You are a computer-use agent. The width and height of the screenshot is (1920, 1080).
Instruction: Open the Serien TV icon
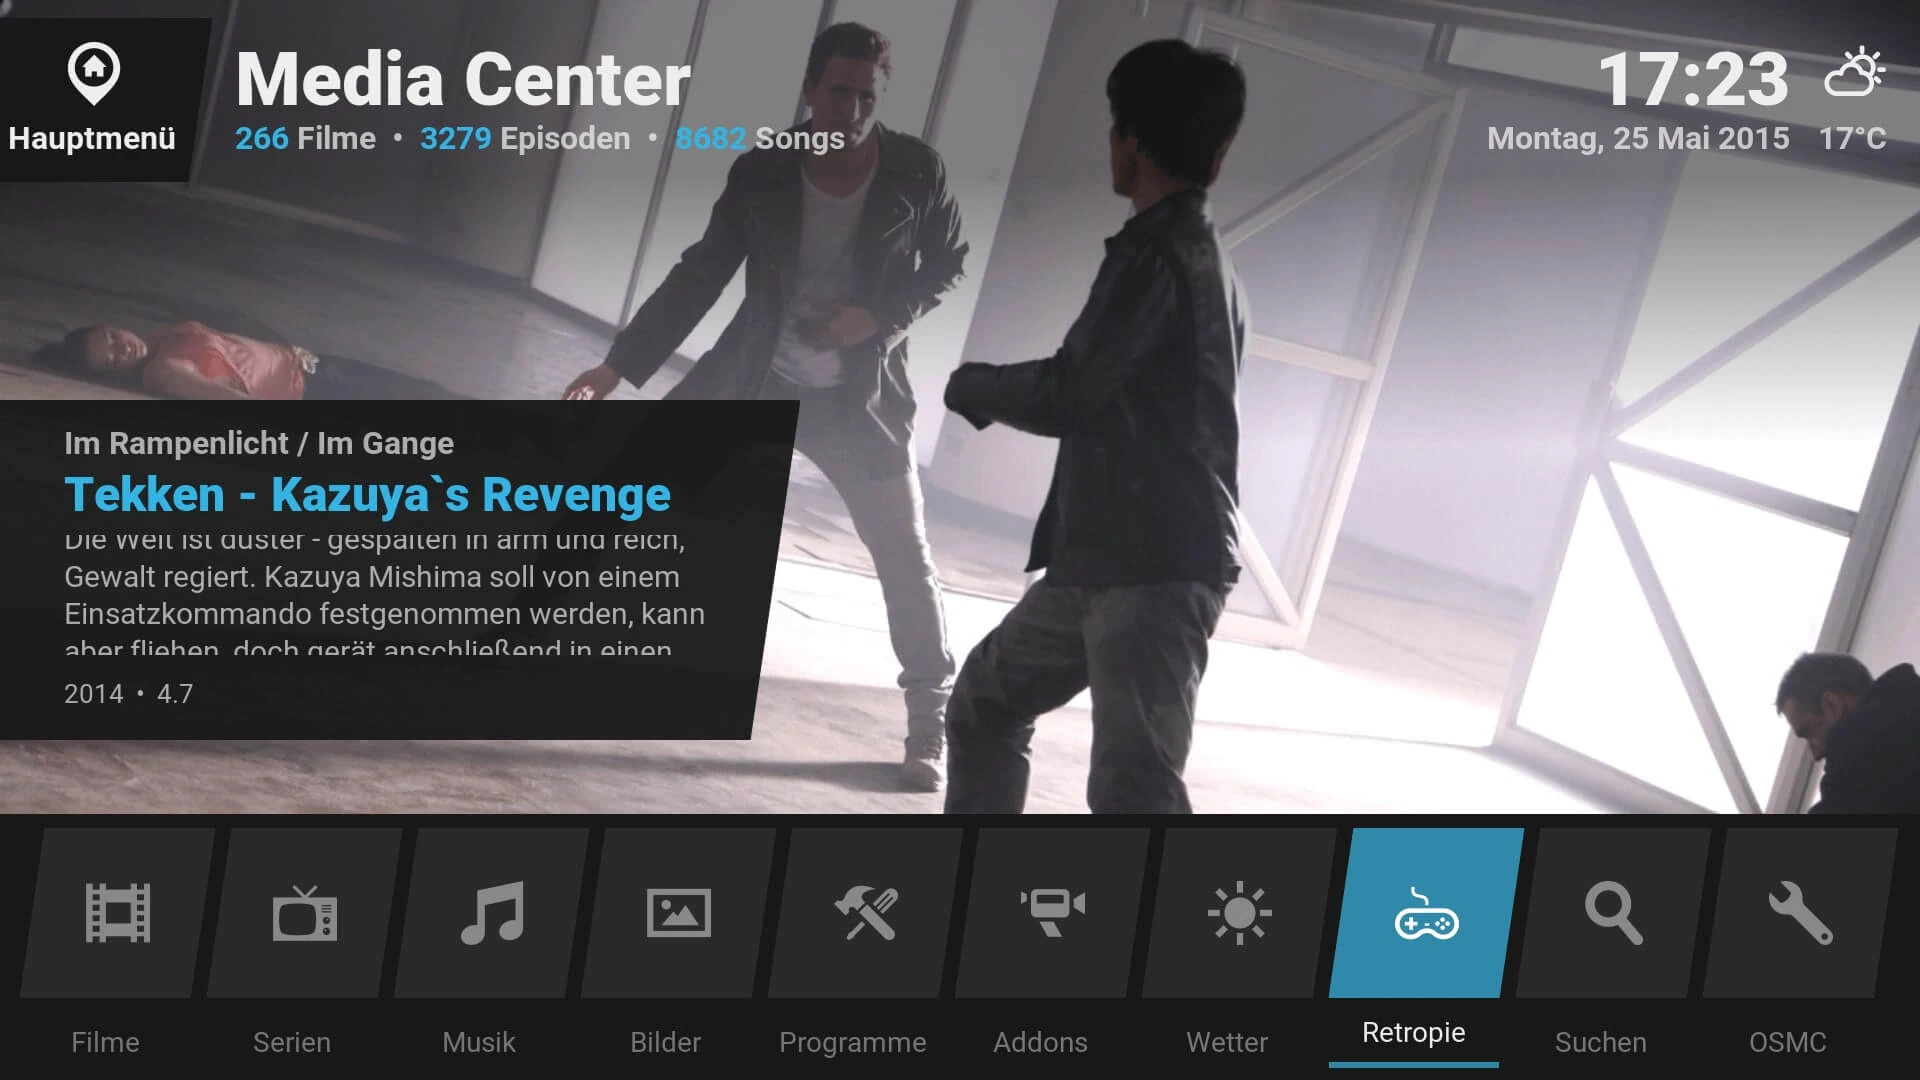pyautogui.click(x=305, y=913)
